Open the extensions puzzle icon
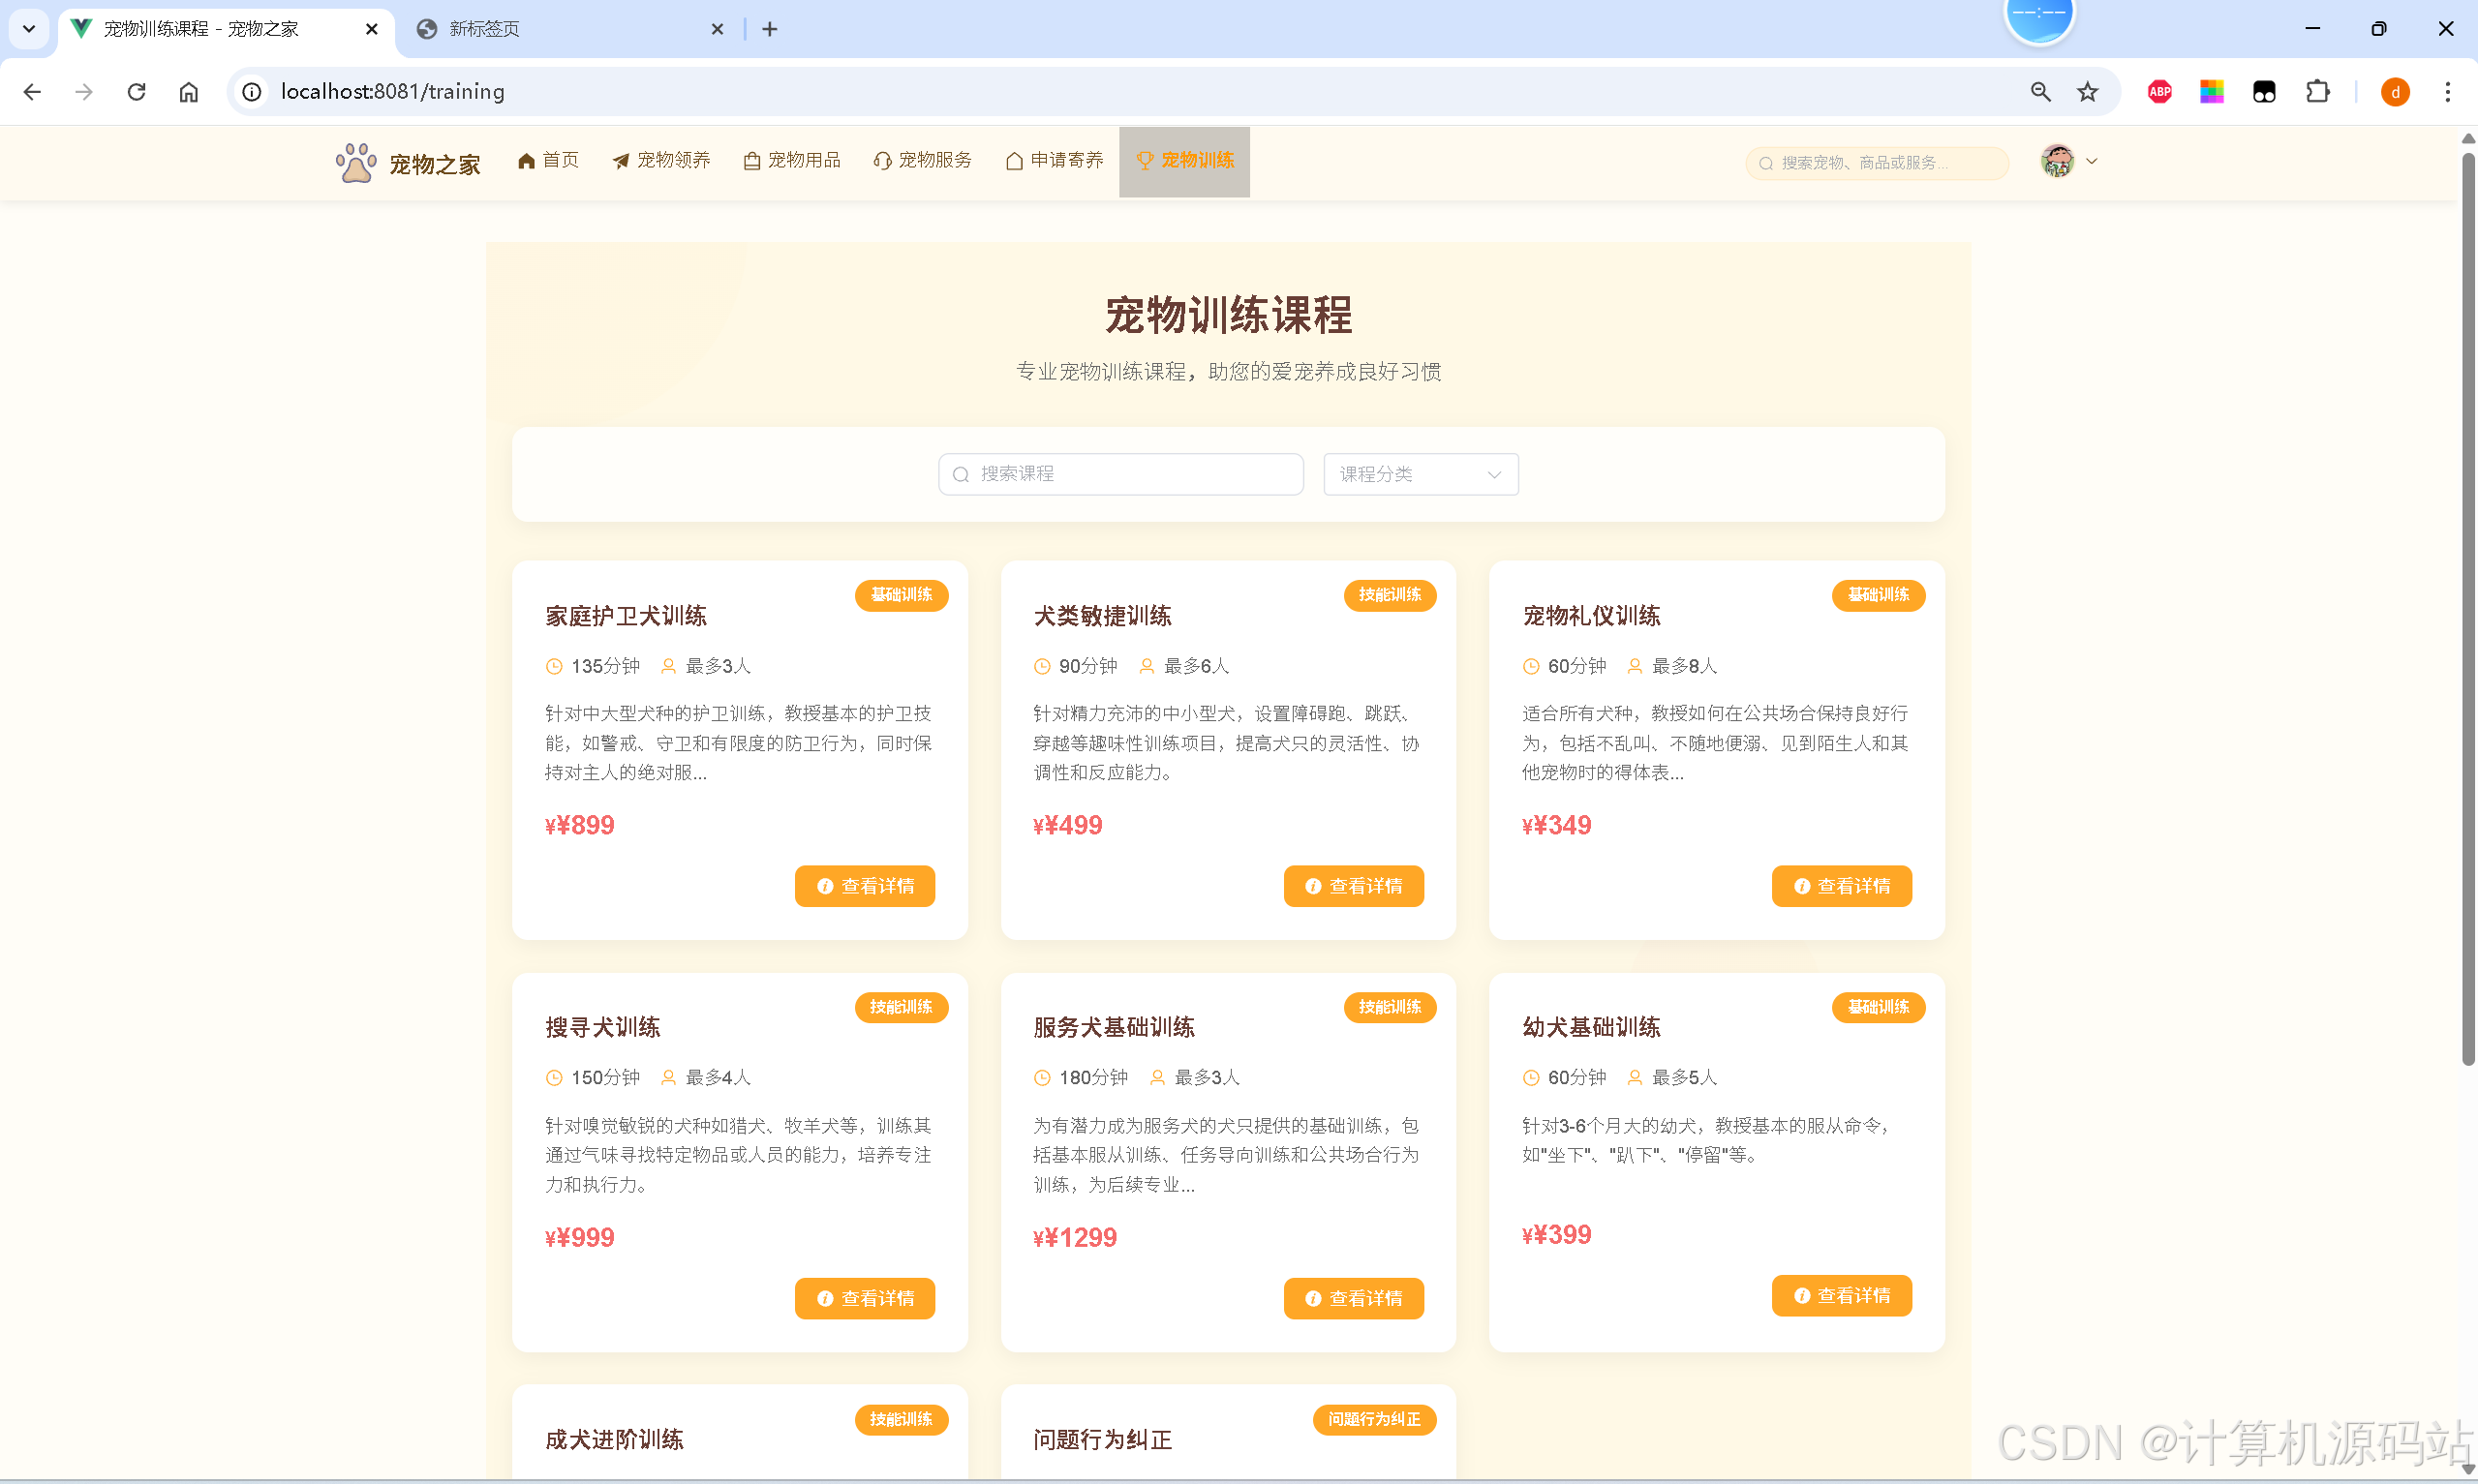Screen dimensions: 2478x1484 tap(2317, 92)
